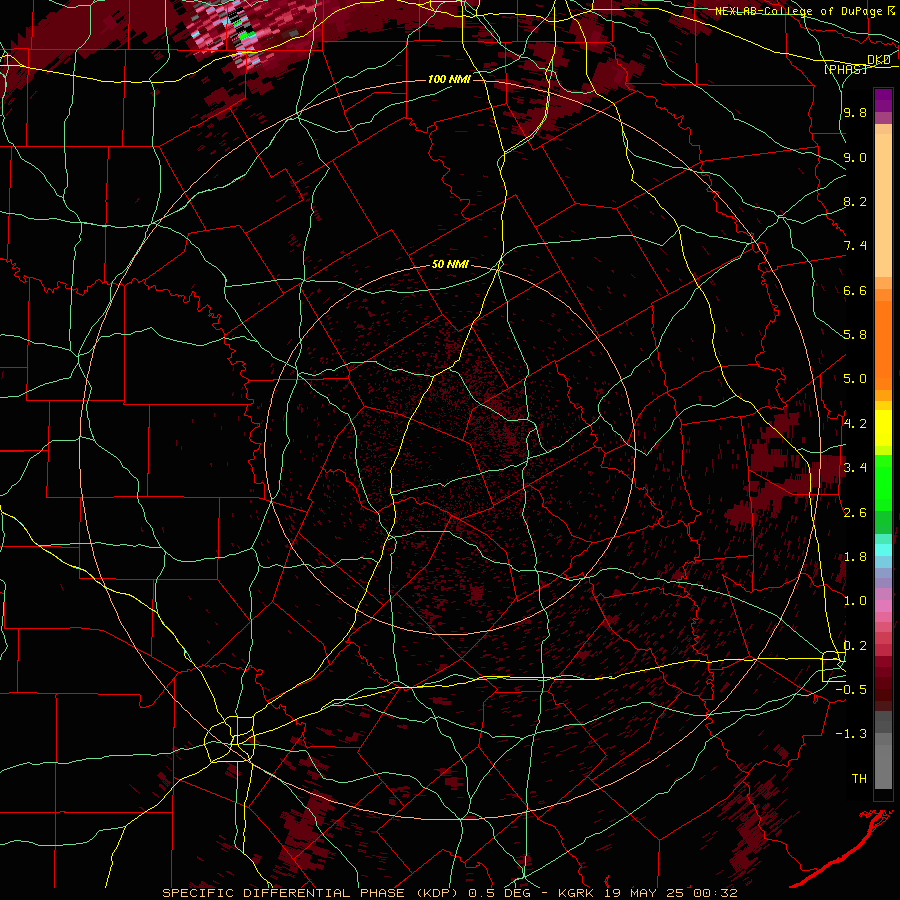Click the 4.2 value on the color scale
The width and height of the screenshot is (900, 900).
pyautogui.click(x=855, y=424)
